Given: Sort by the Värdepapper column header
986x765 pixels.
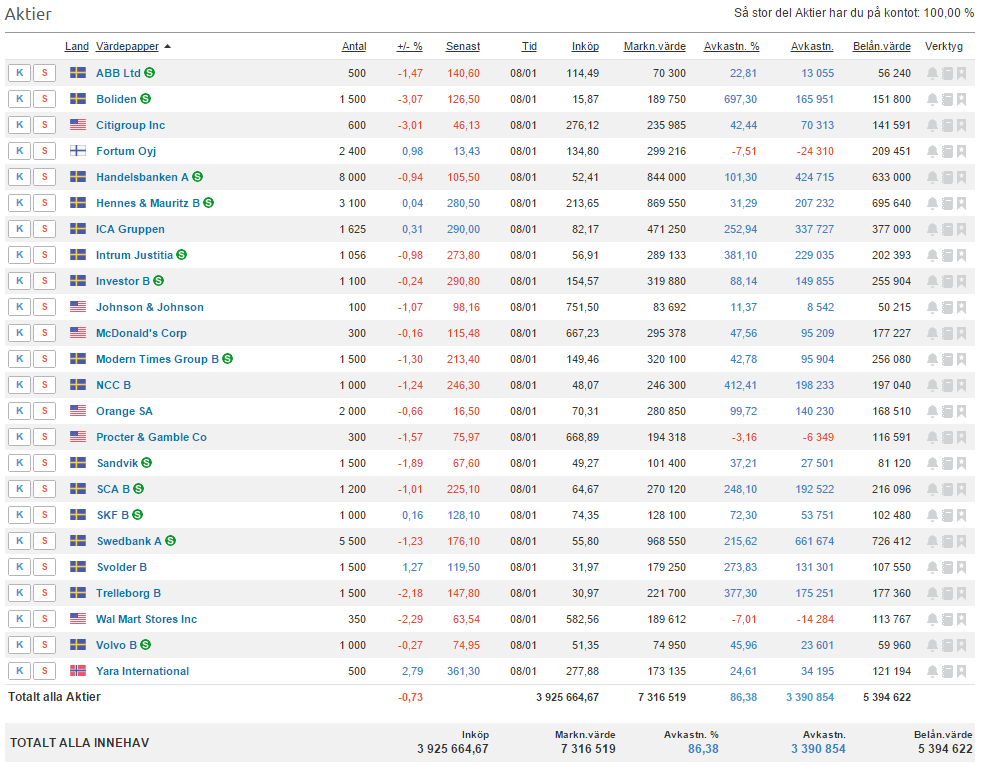Looking at the screenshot, I should pyautogui.click(x=127, y=47).
